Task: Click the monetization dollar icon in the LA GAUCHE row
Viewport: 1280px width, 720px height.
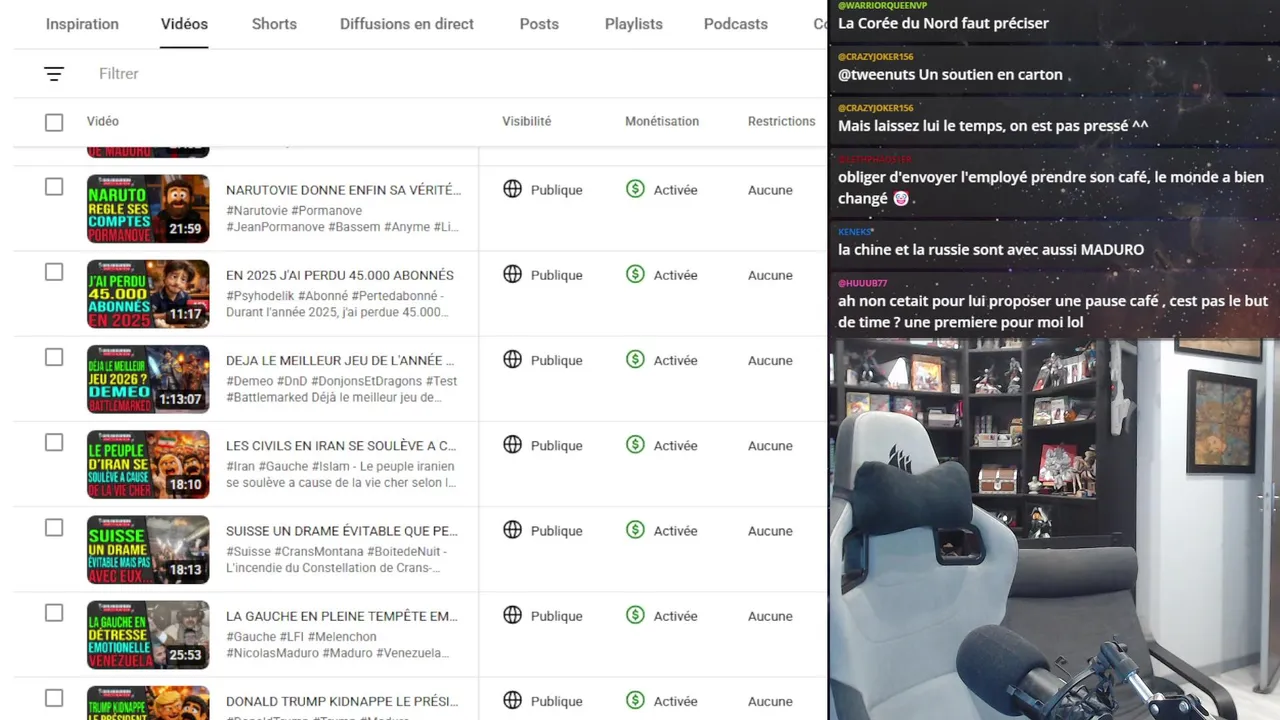Action: [x=635, y=614]
